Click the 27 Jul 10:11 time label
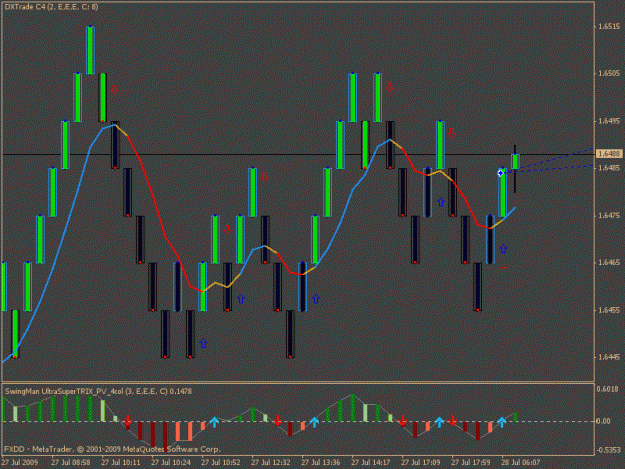Screen dimensions: 625x469 tap(121, 462)
